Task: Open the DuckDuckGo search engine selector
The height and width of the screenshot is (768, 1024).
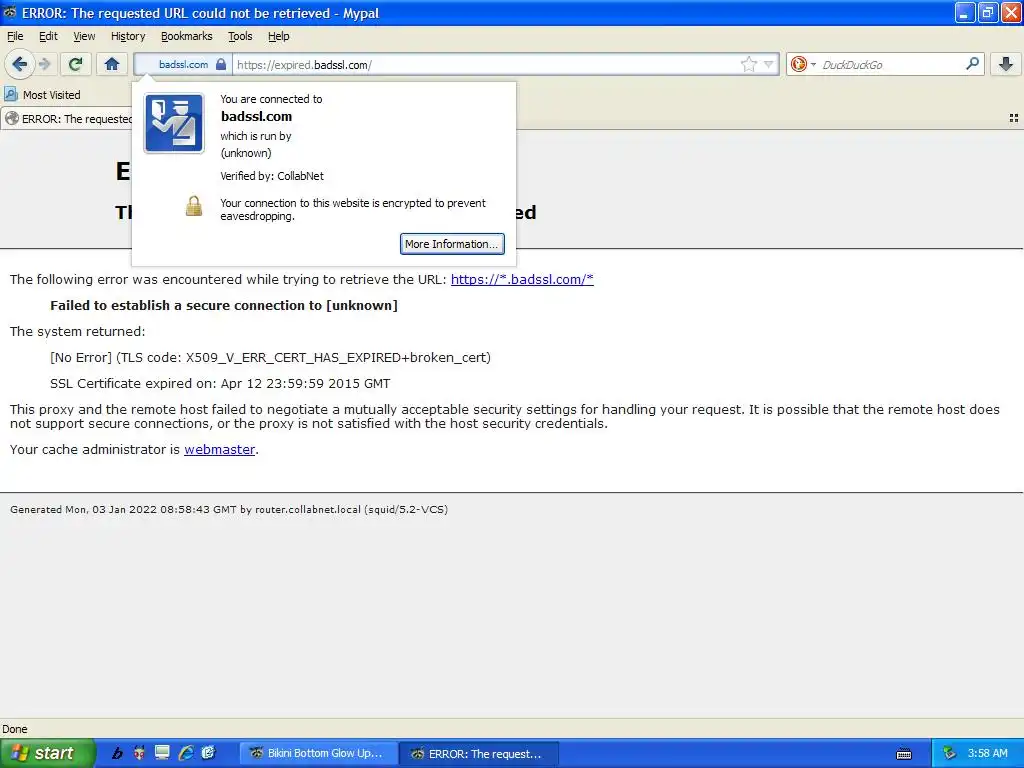Action: [803, 64]
